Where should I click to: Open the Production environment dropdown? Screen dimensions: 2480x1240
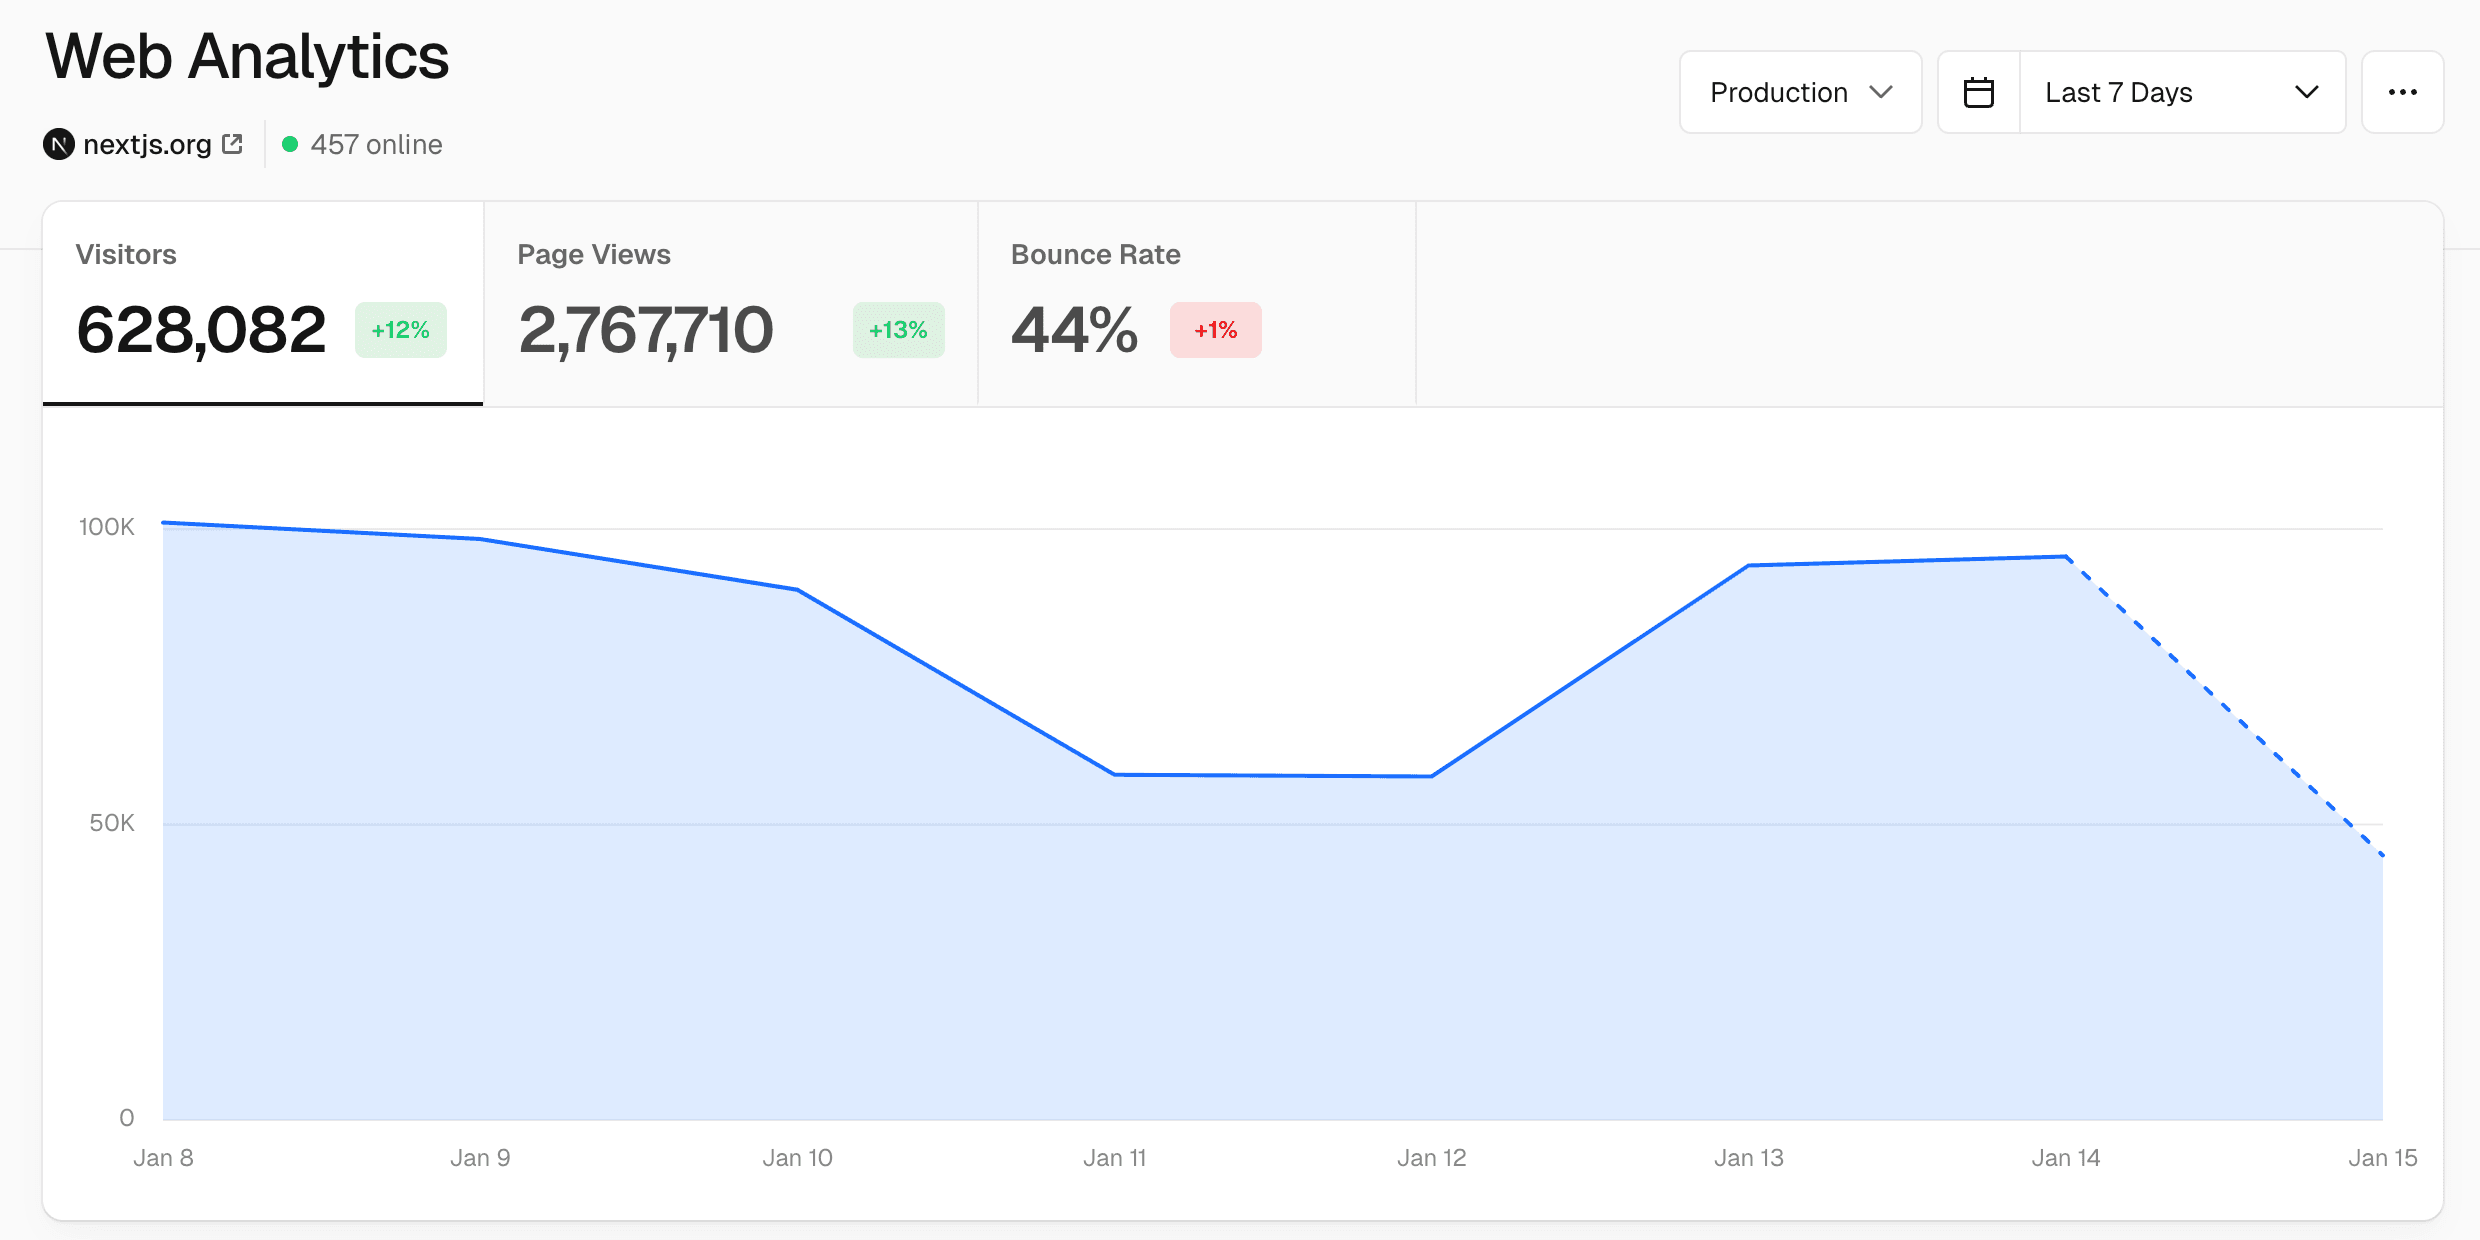[x=1799, y=91]
